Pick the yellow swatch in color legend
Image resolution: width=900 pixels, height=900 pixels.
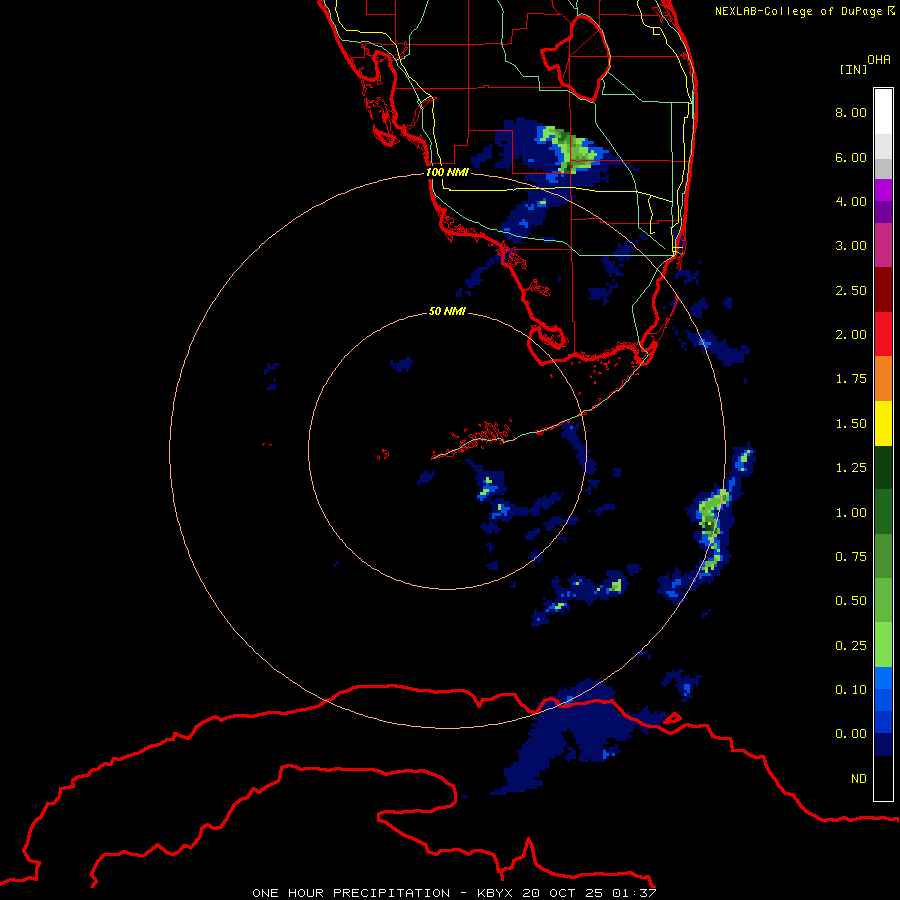(x=883, y=424)
